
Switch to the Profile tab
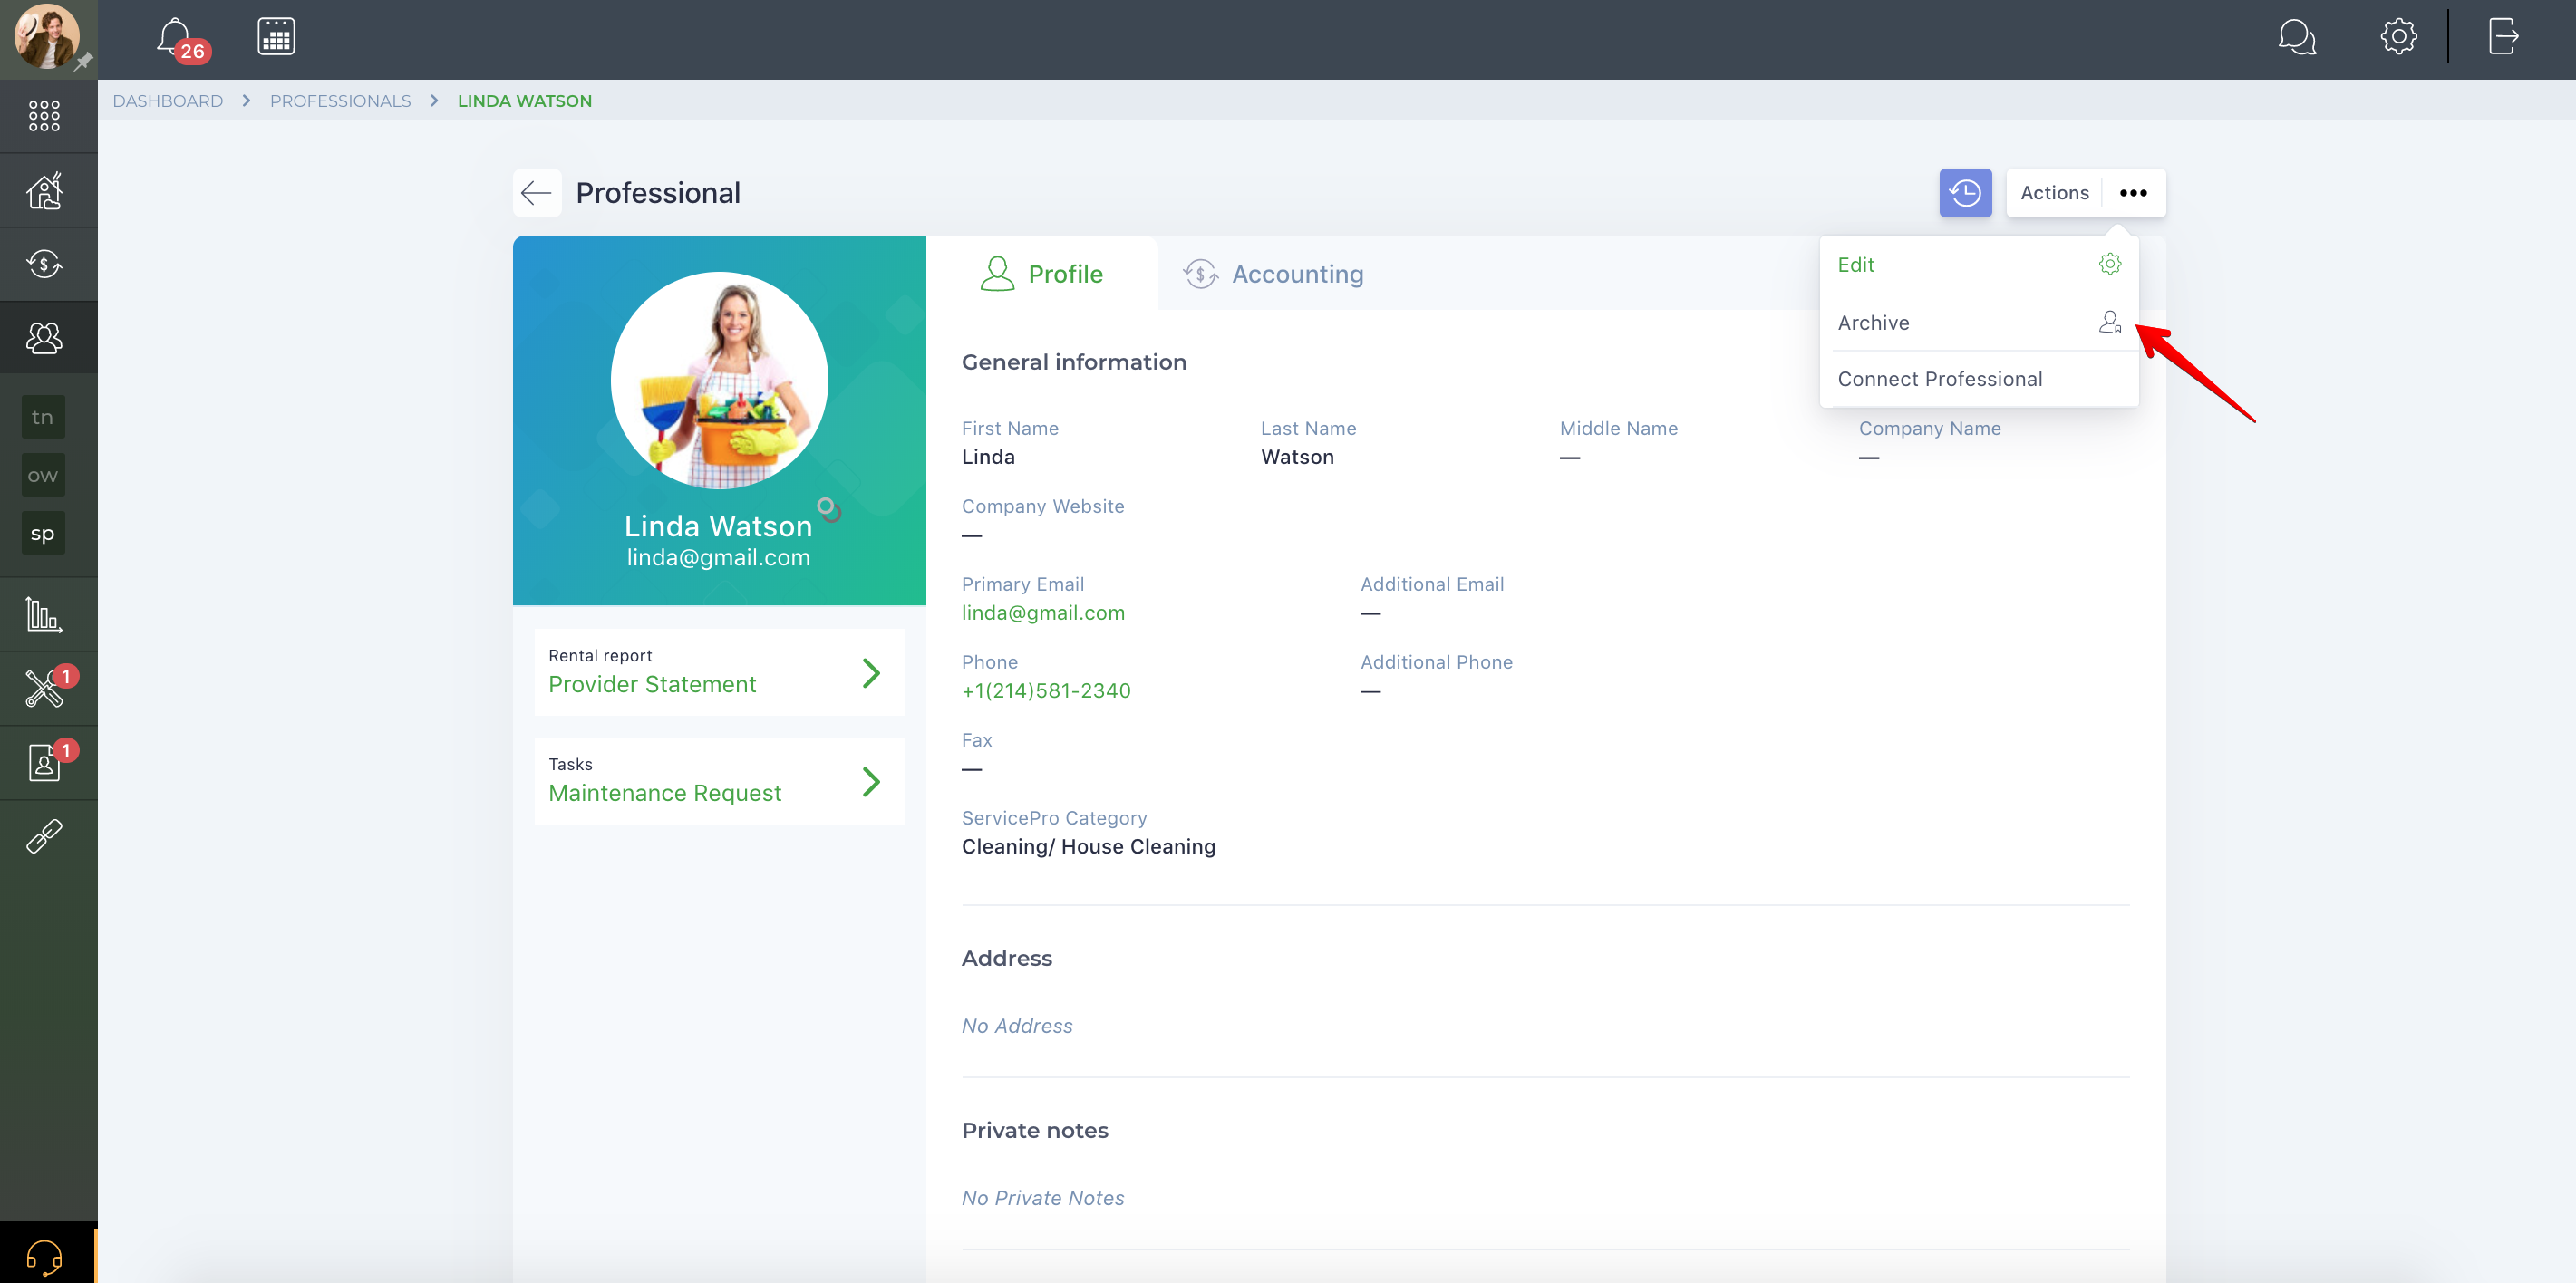click(x=1042, y=274)
